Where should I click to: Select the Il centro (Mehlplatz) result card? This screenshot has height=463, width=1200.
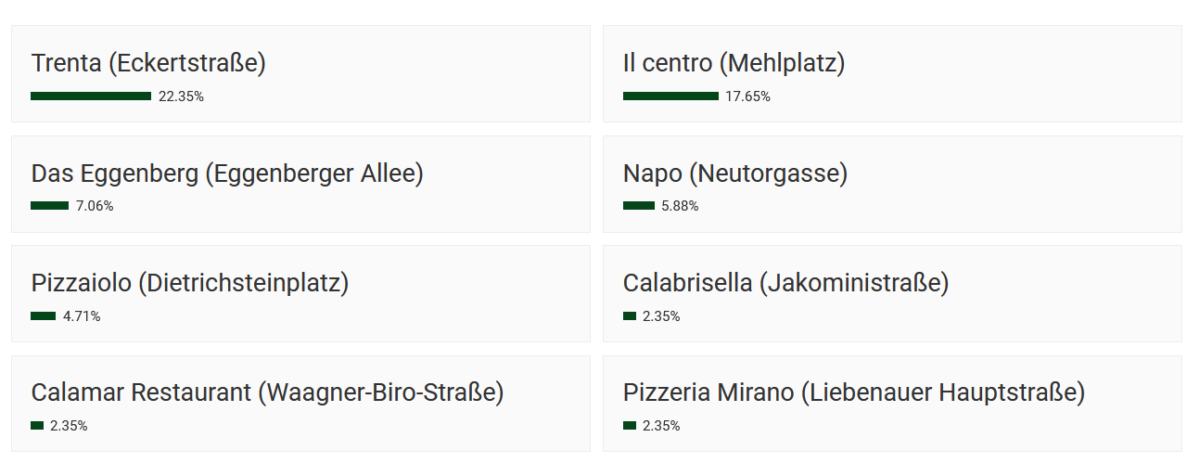pos(733,64)
